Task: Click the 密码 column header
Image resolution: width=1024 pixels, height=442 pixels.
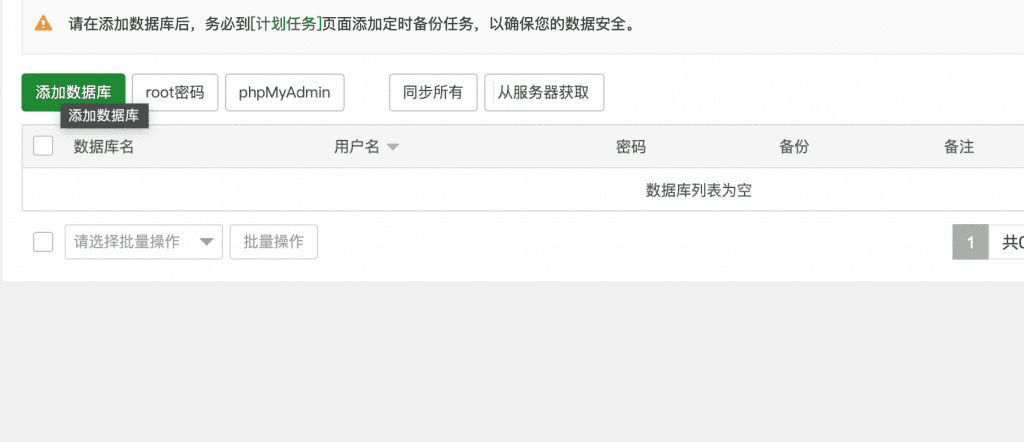Action: click(631, 146)
